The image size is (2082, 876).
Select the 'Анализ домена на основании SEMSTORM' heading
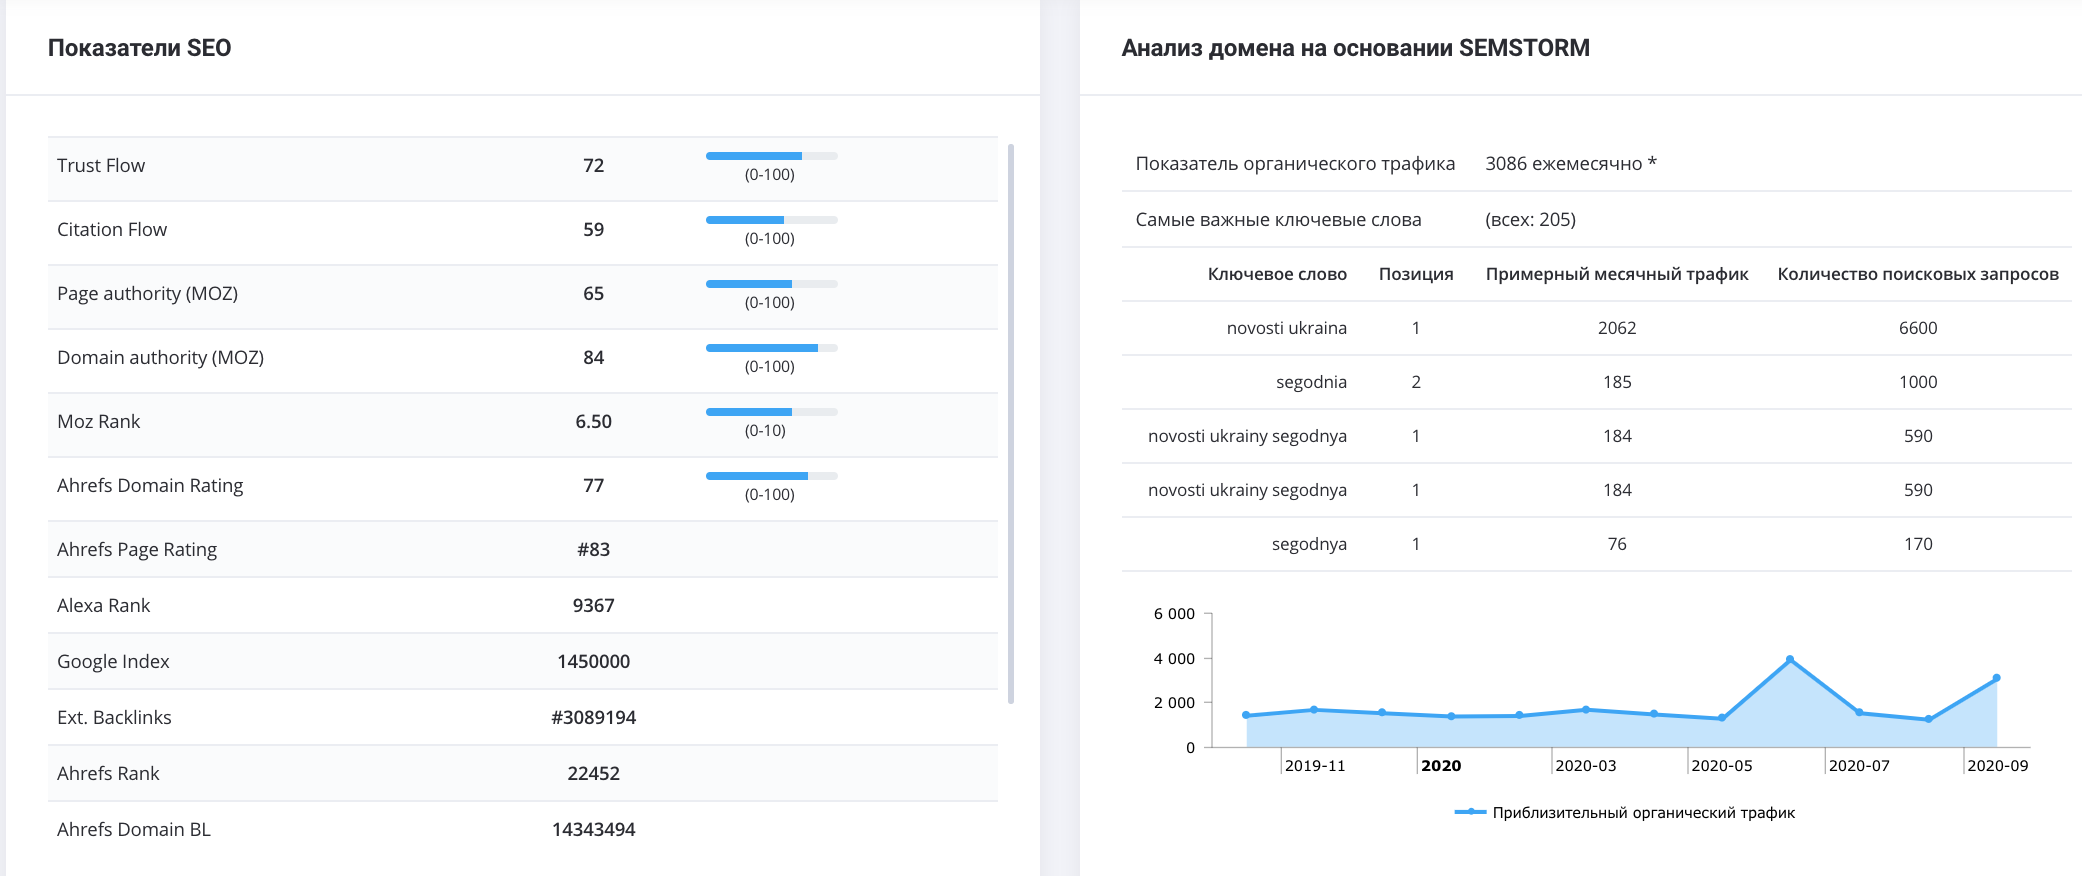pos(1355,48)
